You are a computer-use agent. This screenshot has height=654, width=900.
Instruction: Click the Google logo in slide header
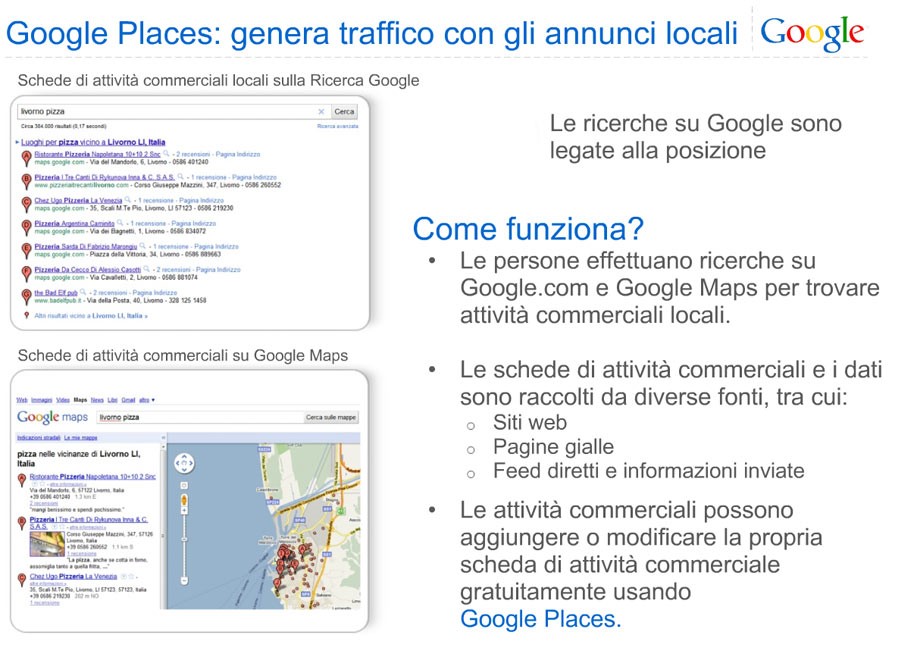click(812, 33)
